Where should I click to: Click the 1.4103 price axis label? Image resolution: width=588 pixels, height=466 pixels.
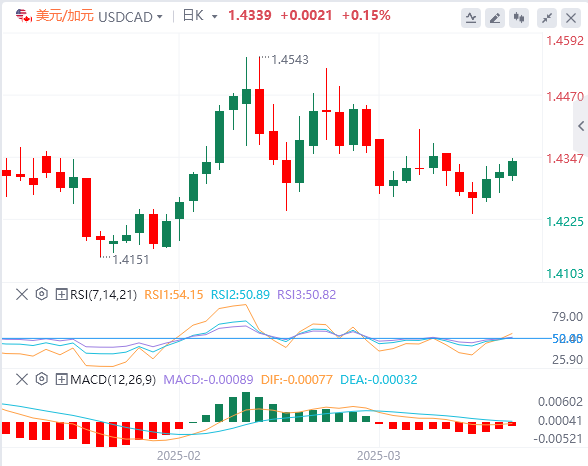tap(565, 273)
